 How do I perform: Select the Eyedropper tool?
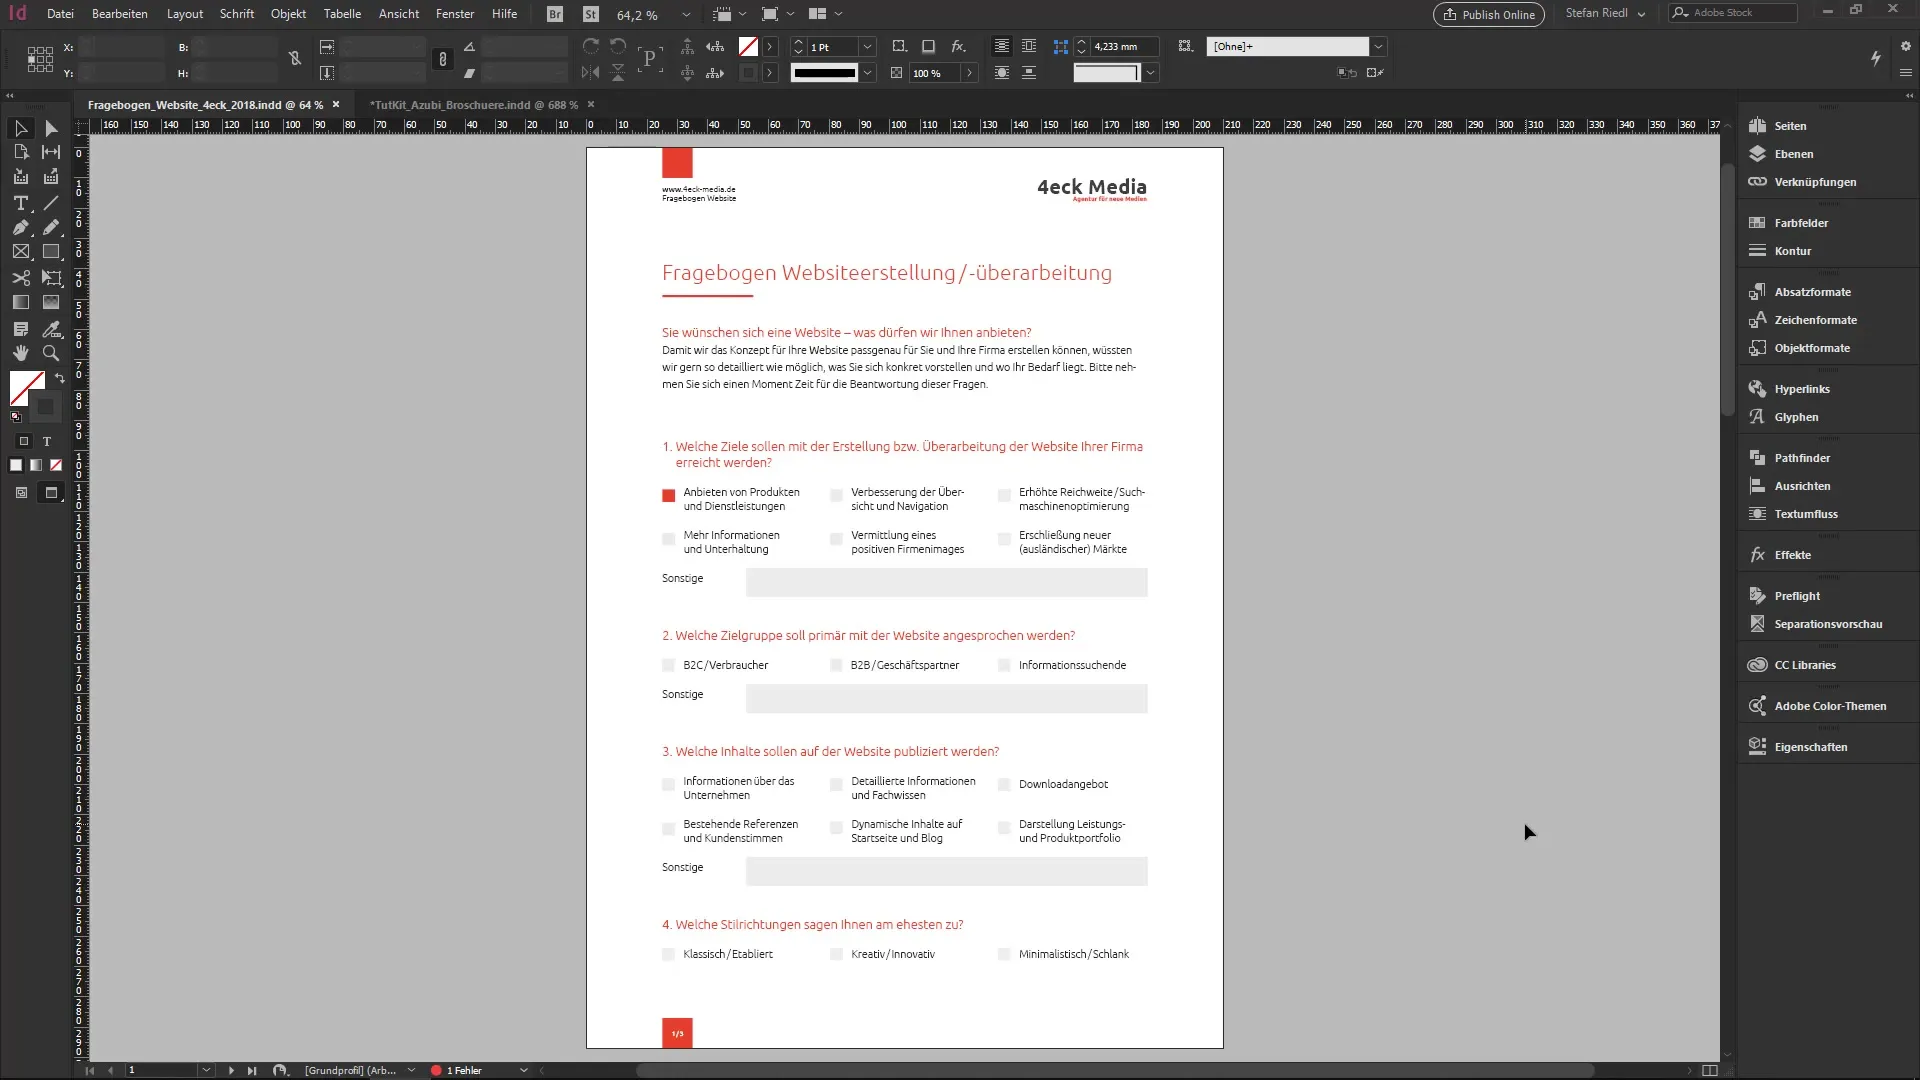[51, 329]
